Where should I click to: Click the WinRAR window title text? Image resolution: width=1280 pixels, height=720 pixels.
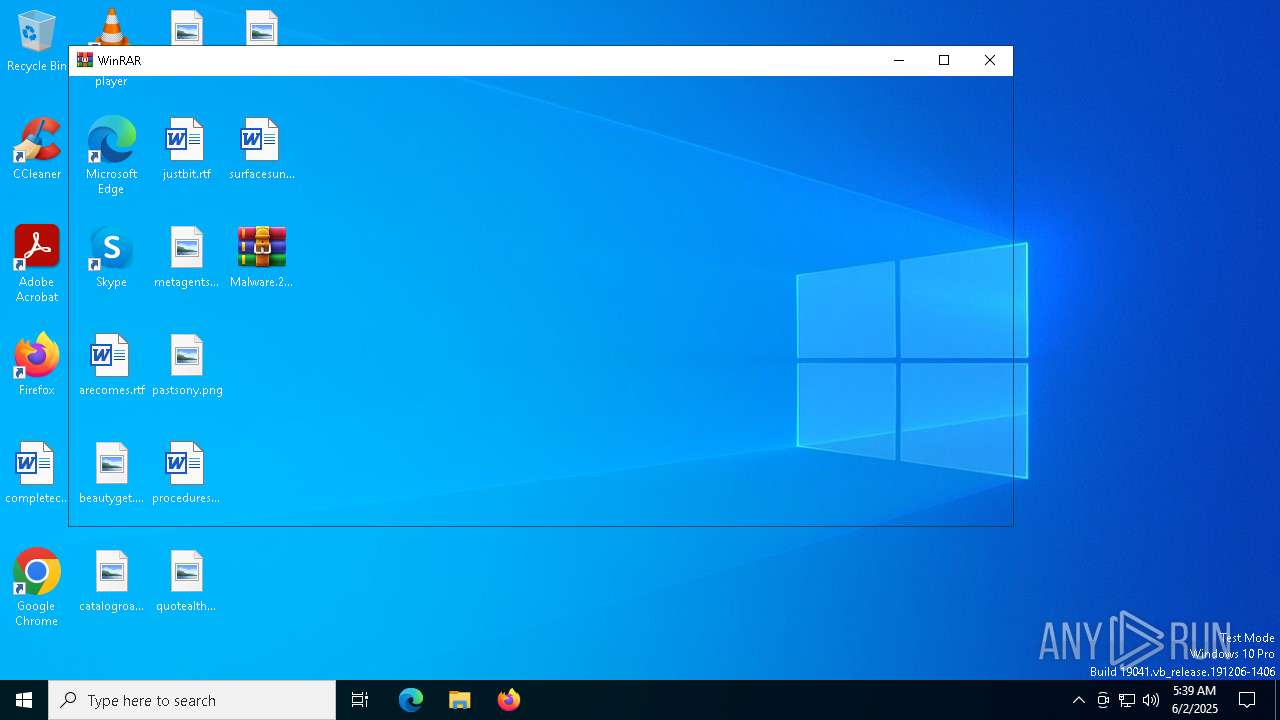[x=120, y=61]
